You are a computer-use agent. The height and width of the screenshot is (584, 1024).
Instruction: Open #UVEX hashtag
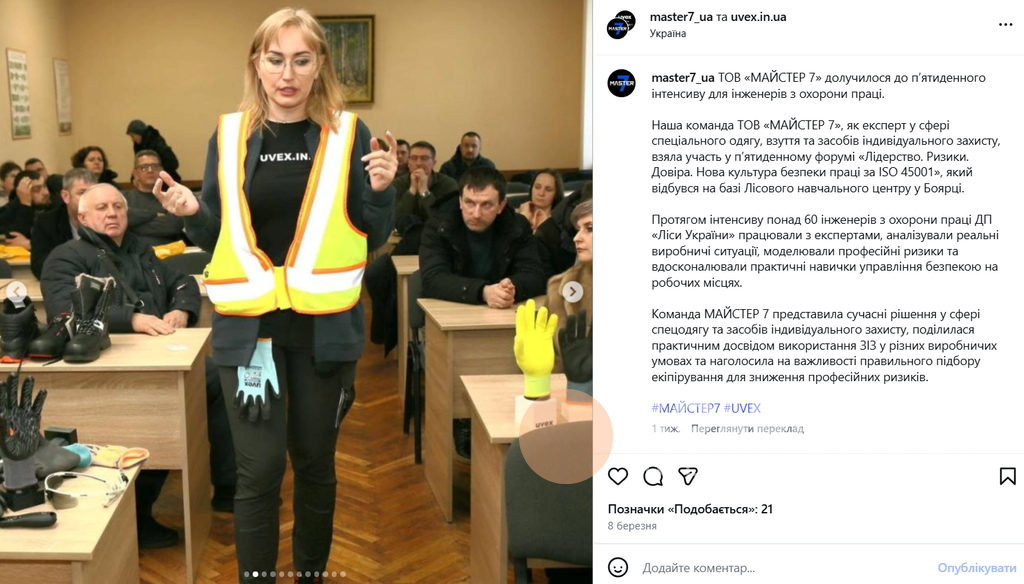(x=743, y=408)
